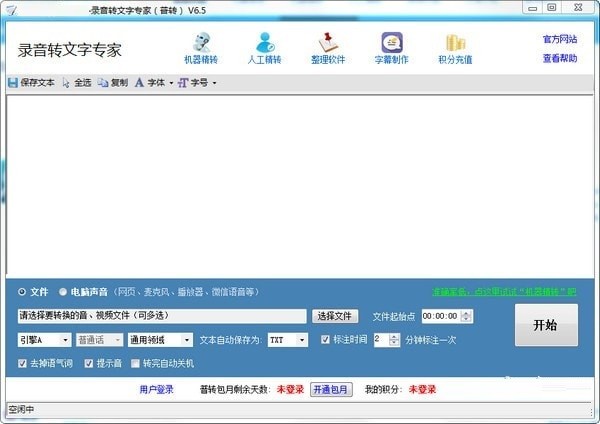Click the 分钟标注一次 label

431,340
